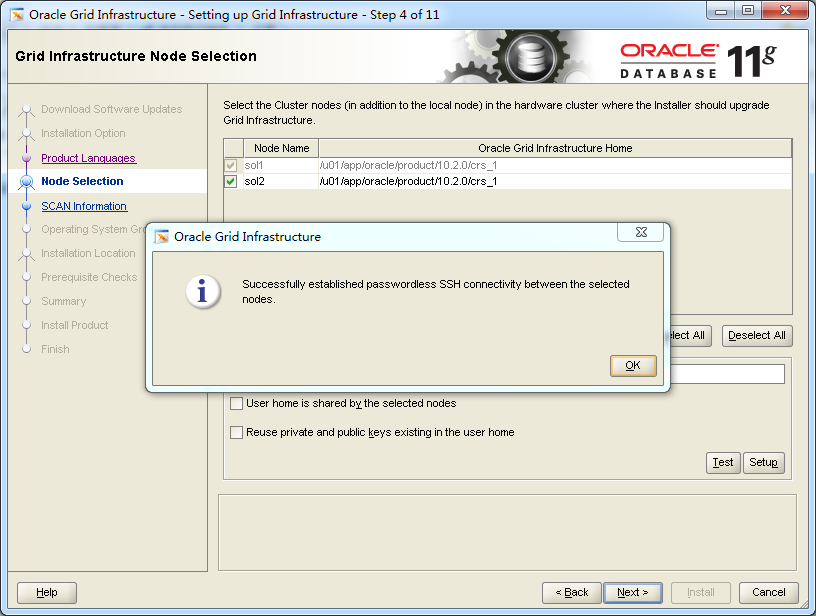Select the sol2 node name cell

tap(281, 182)
